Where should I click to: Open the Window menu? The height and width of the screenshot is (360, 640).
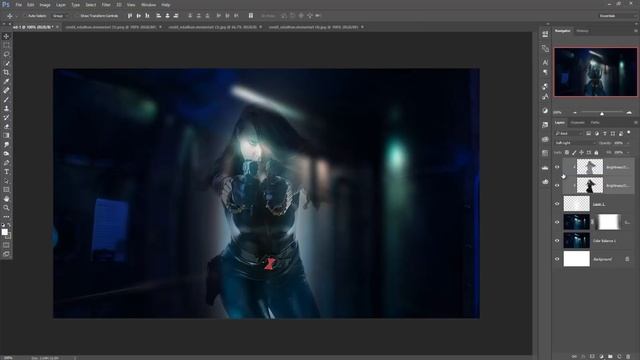coord(149,5)
